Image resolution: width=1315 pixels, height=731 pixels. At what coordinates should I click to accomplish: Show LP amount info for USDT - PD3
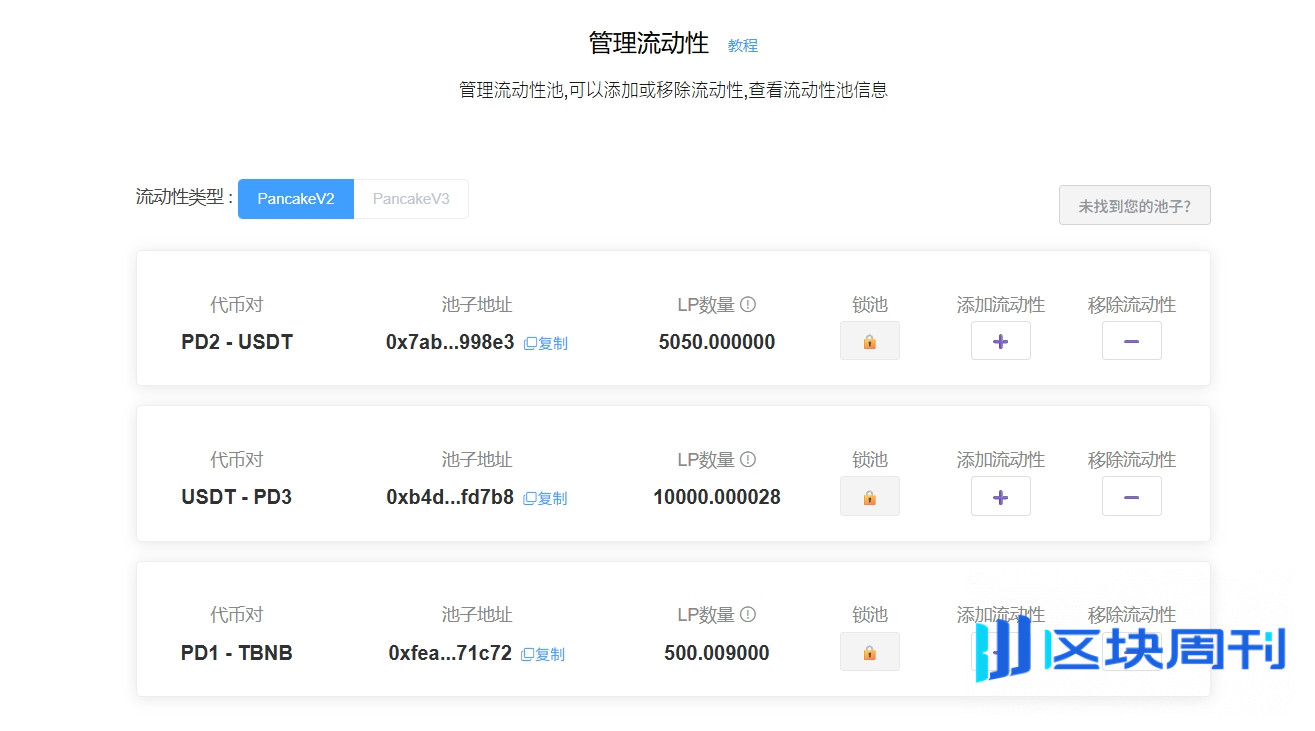[748, 459]
